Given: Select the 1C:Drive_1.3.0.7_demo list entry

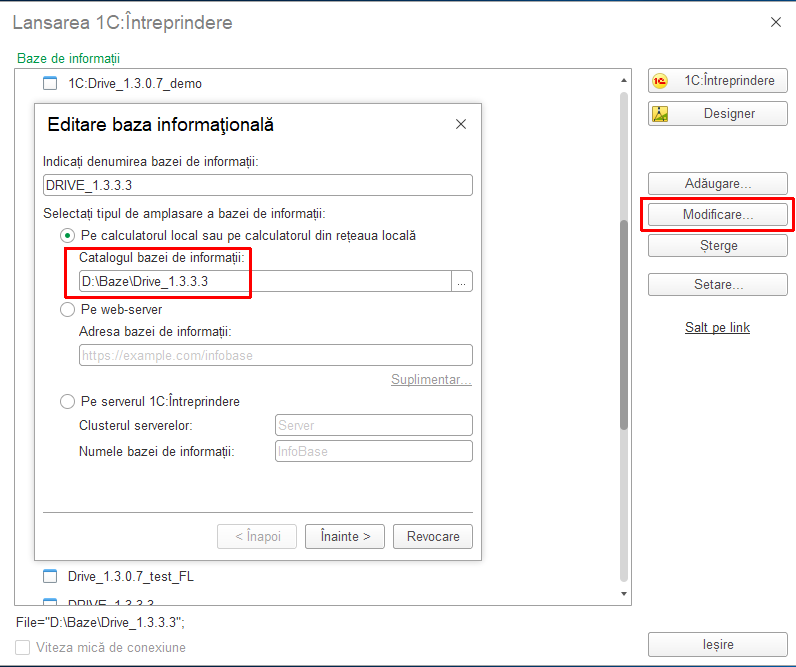Looking at the screenshot, I should point(135,83).
